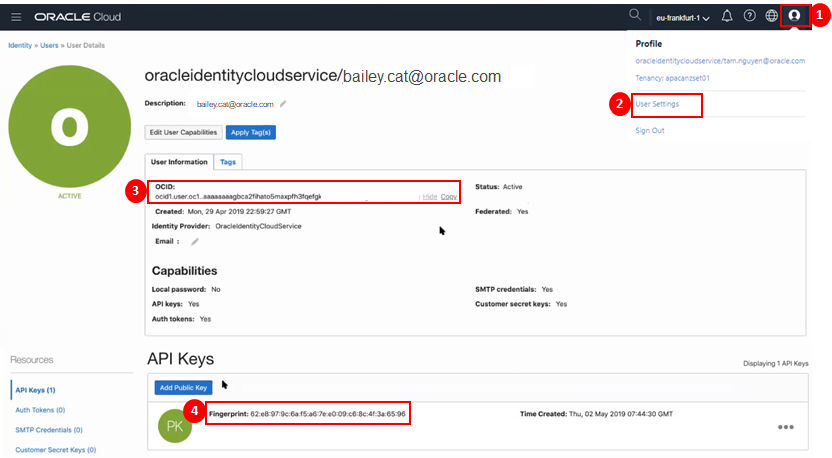Screen dimensions: 832x458
Task: Edit description with the pencil icon
Action: pos(283,103)
